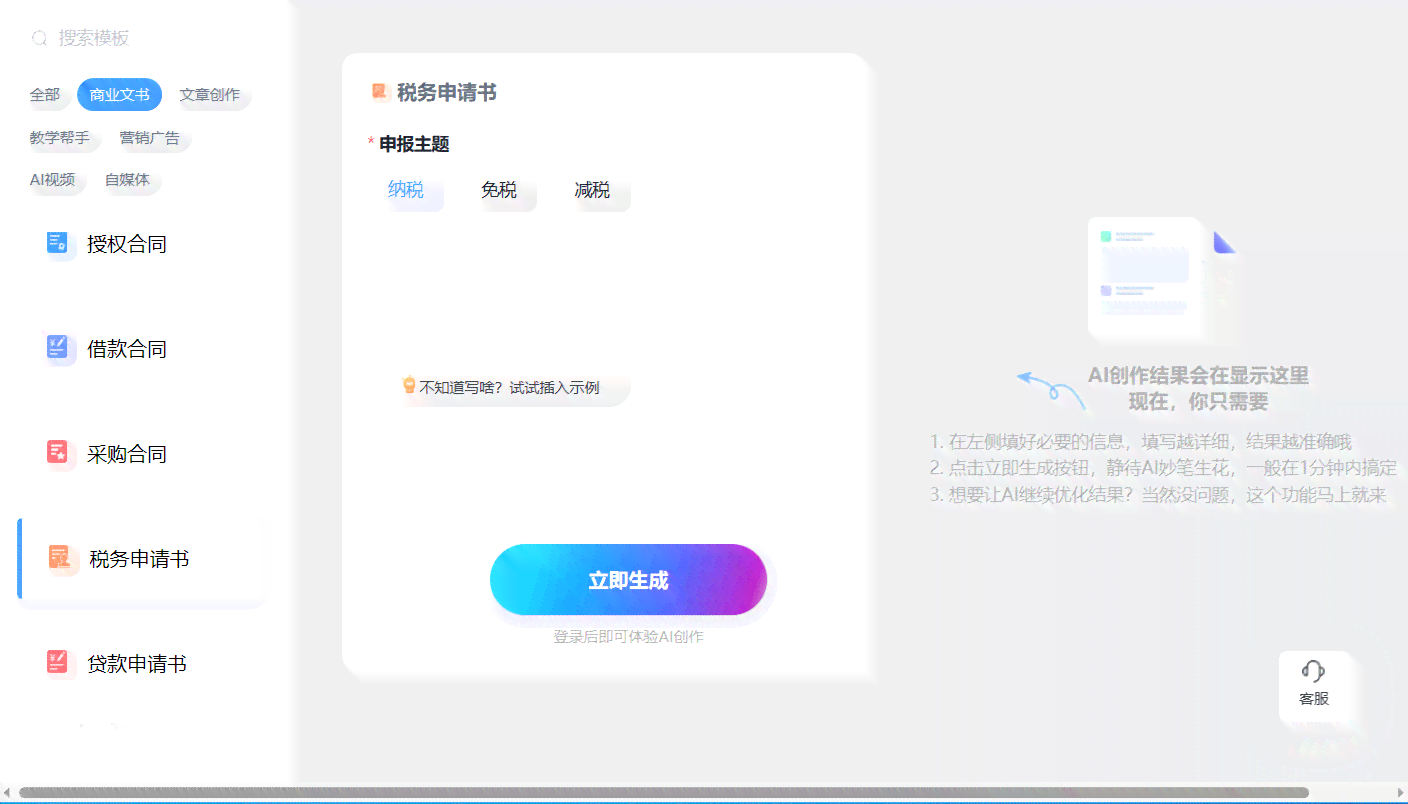Click the lightbulb hint icon
This screenshot has height=804, width=1408.
409,385
